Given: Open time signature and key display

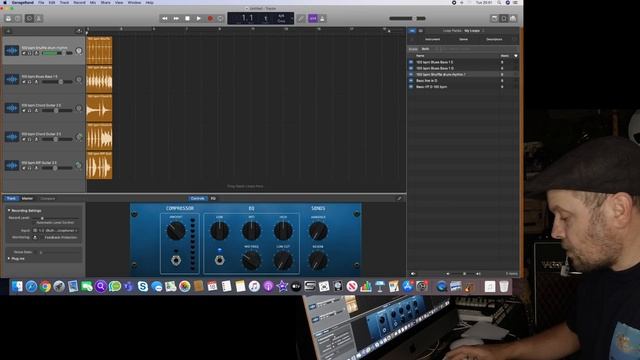Looking at the screenshot, I should coord(281,18).
